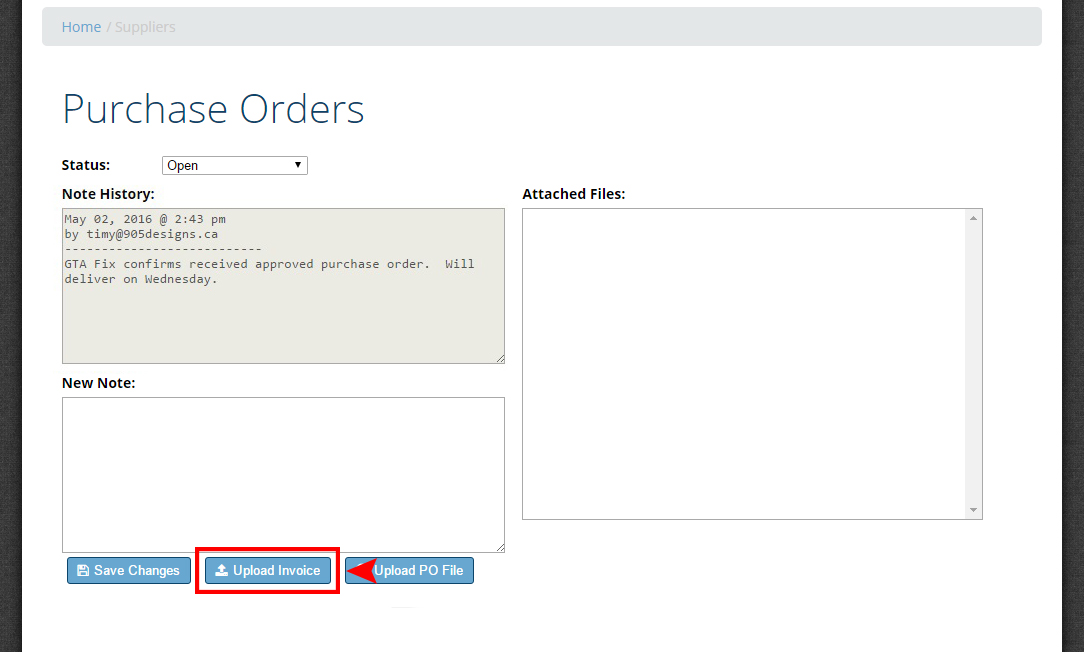1084x652 pixels.
Task: Open the Status dropdown showing Open
Action: pyautogui.click(x=235, y=166)
